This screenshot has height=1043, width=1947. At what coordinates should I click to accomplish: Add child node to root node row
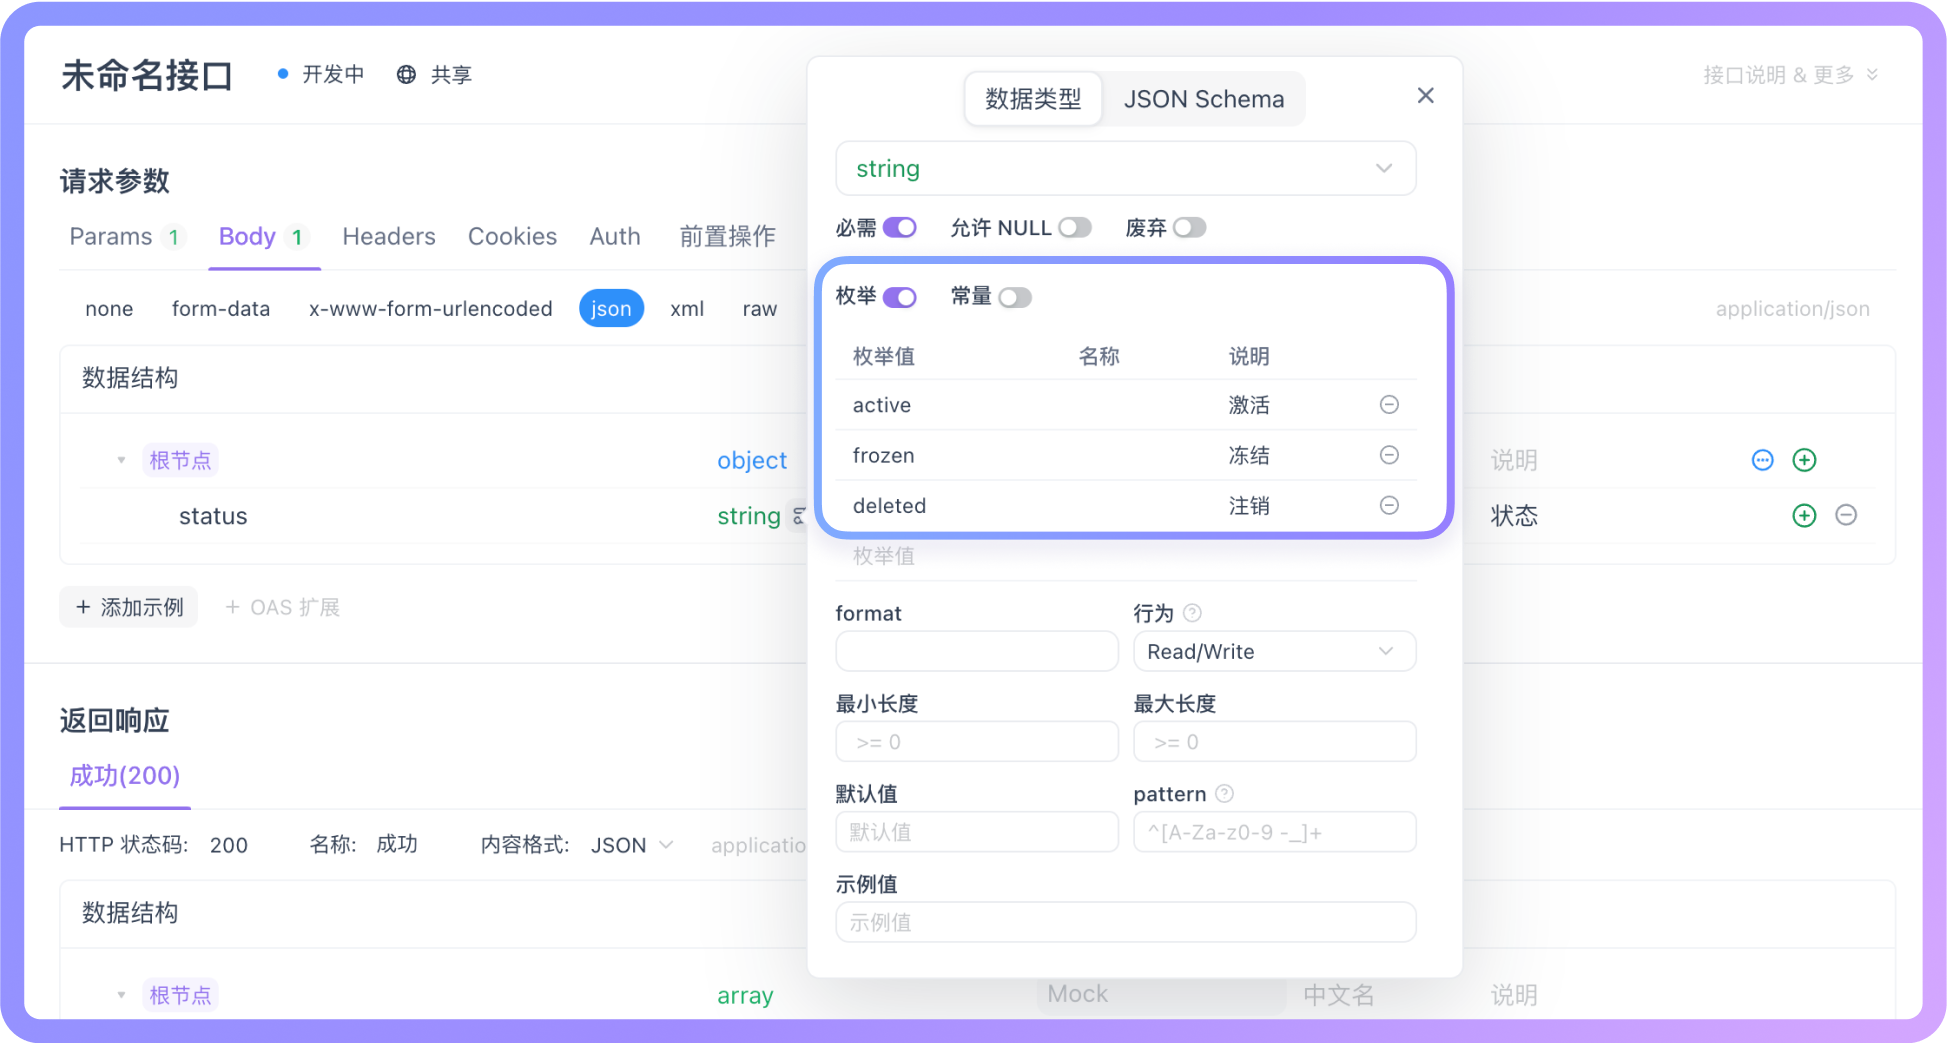pyautogui.click(x=1804, y=460)
